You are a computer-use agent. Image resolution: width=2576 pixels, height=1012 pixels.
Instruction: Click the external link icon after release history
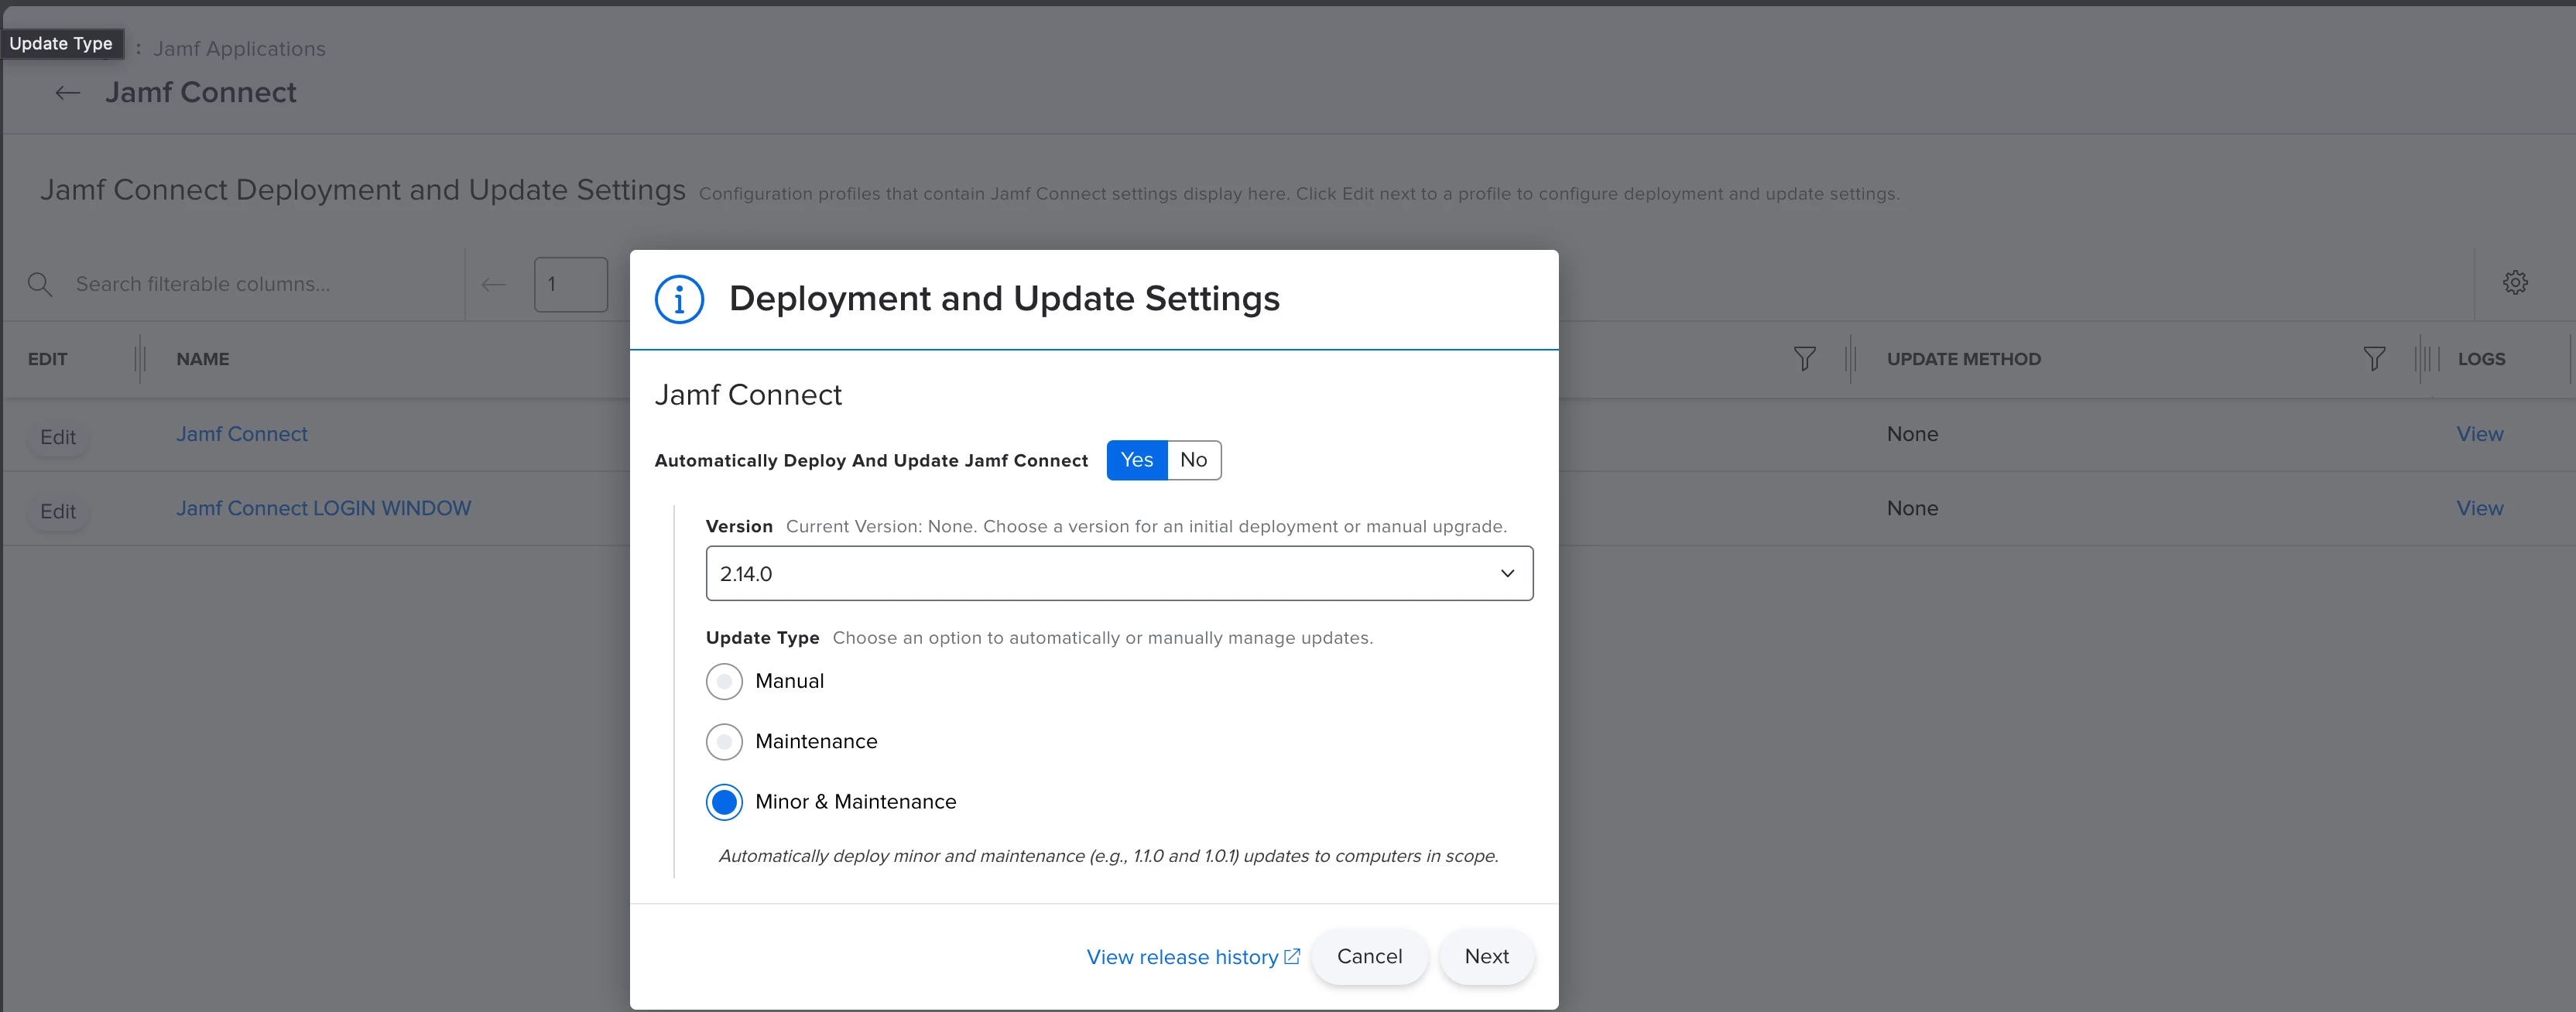click(x=1292, y=956)
